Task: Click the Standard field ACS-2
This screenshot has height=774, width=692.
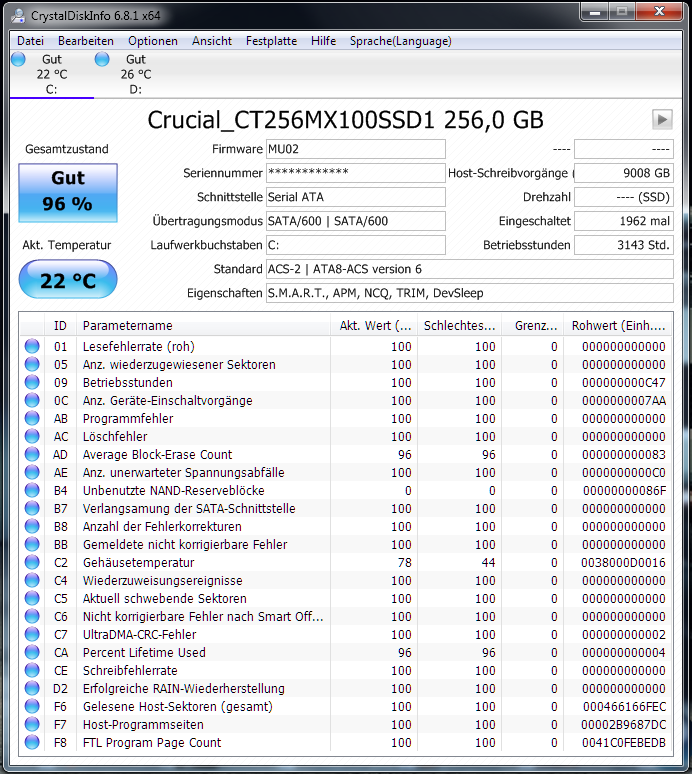Action: [469, 269]
